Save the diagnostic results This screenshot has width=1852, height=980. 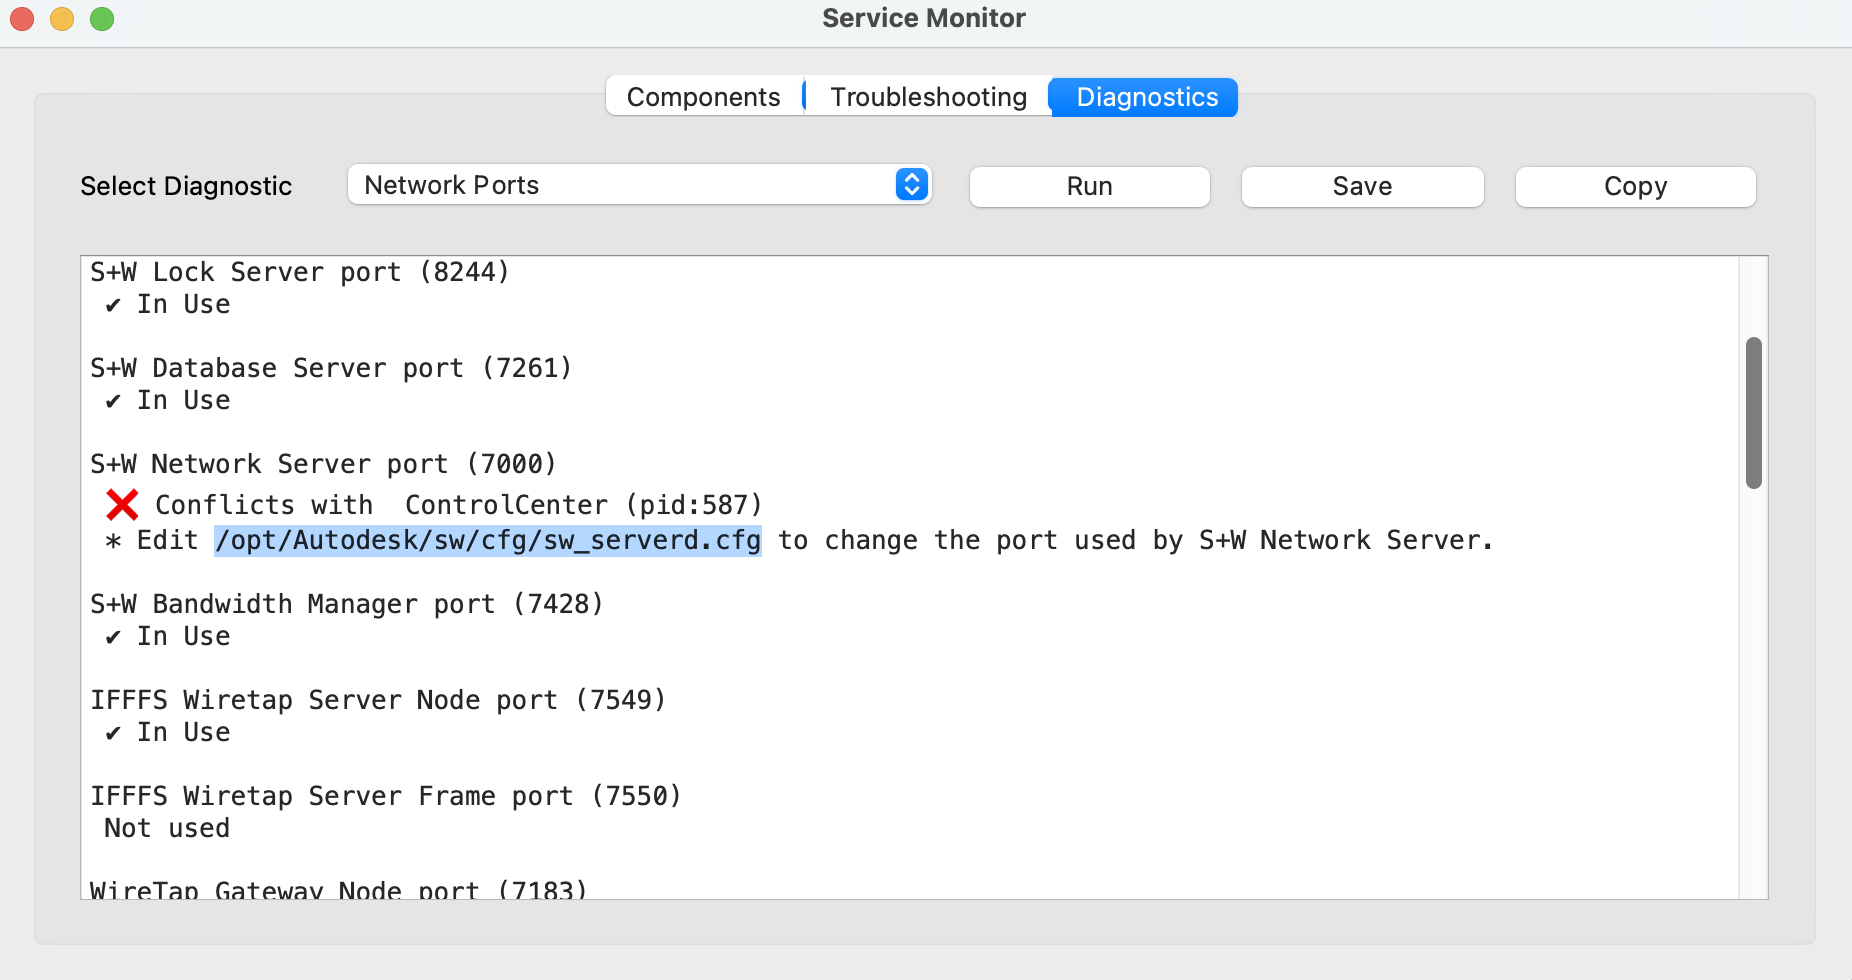click(1362, 186)
